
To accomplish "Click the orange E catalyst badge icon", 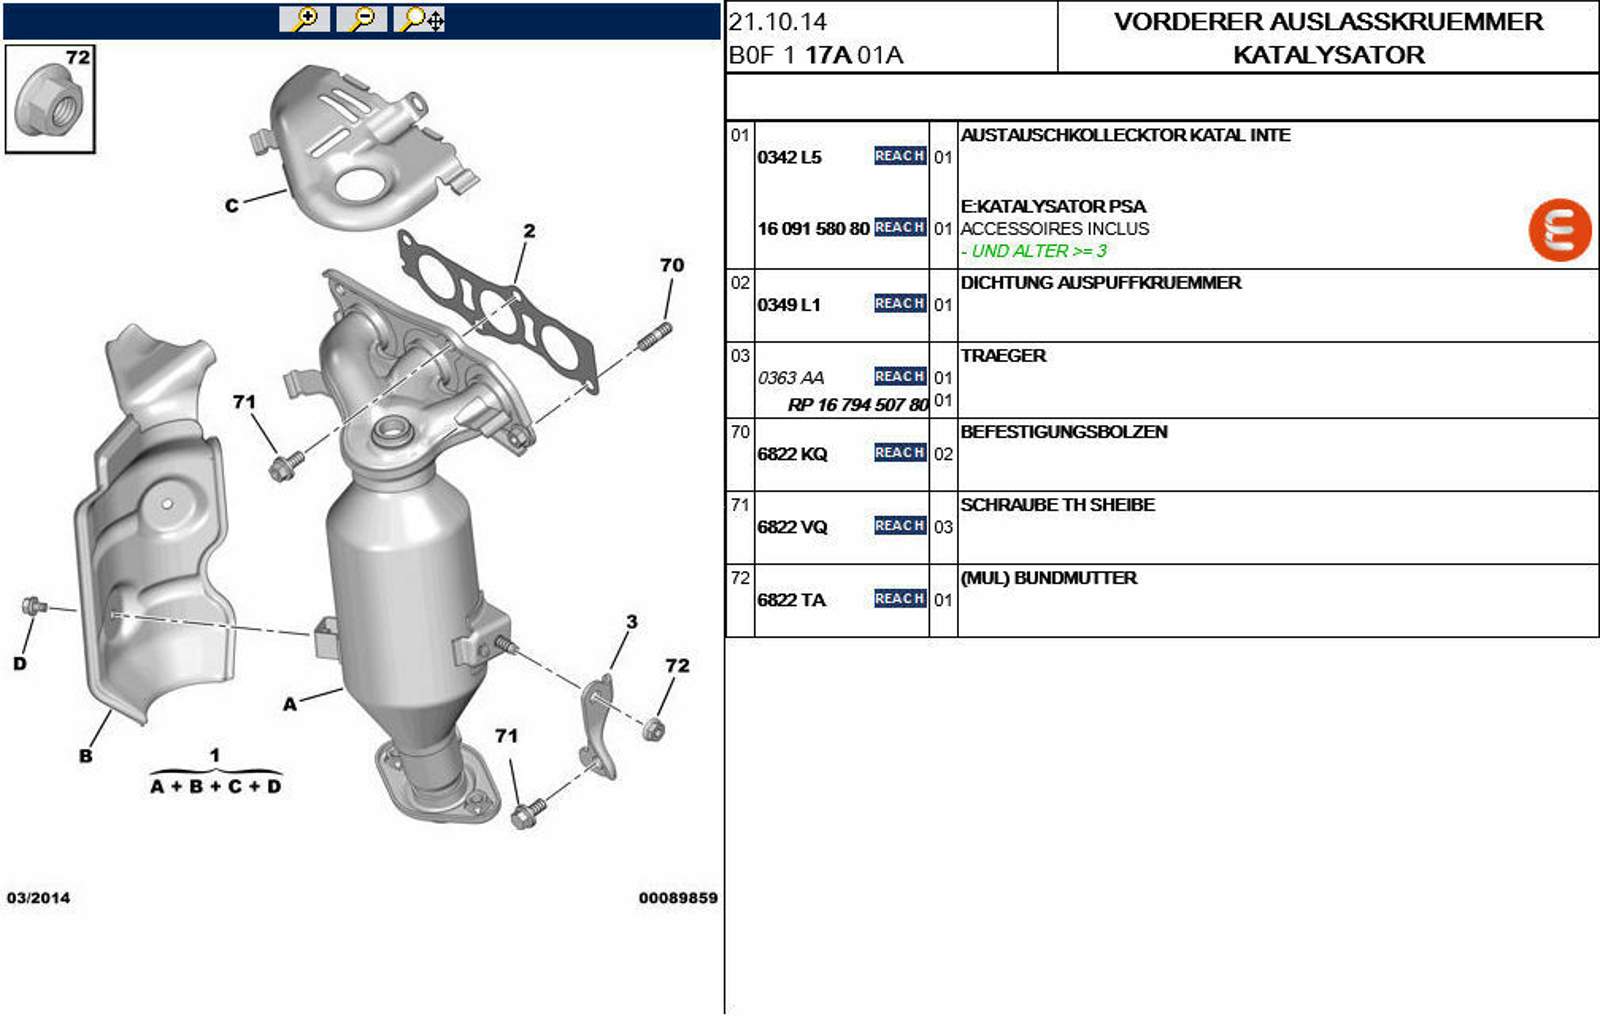I will pos(1558,230).
